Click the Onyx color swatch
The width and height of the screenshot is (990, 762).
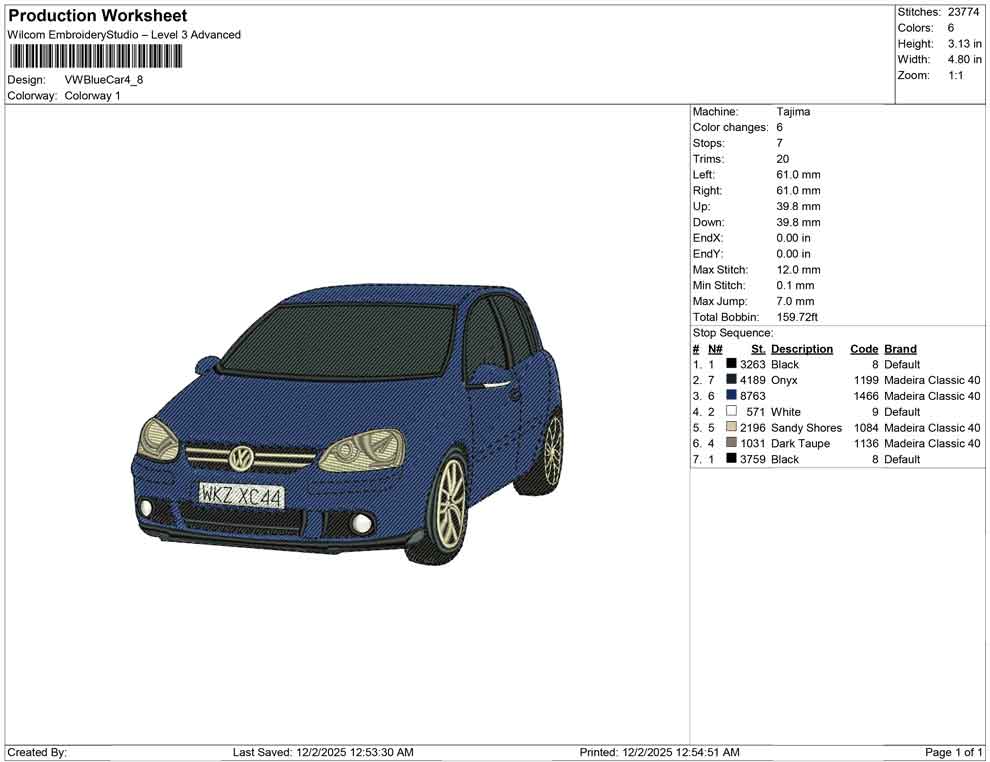coord(731,379)
